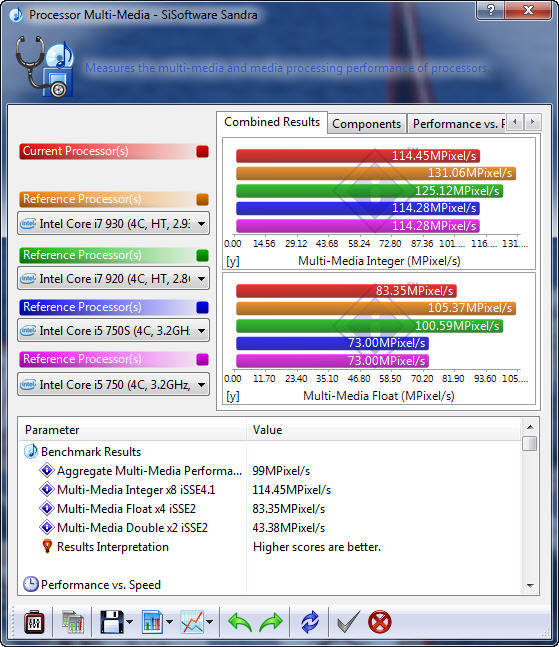The image size is (559, 647).
Task: Click the Value column header
Action: point(384,430)
